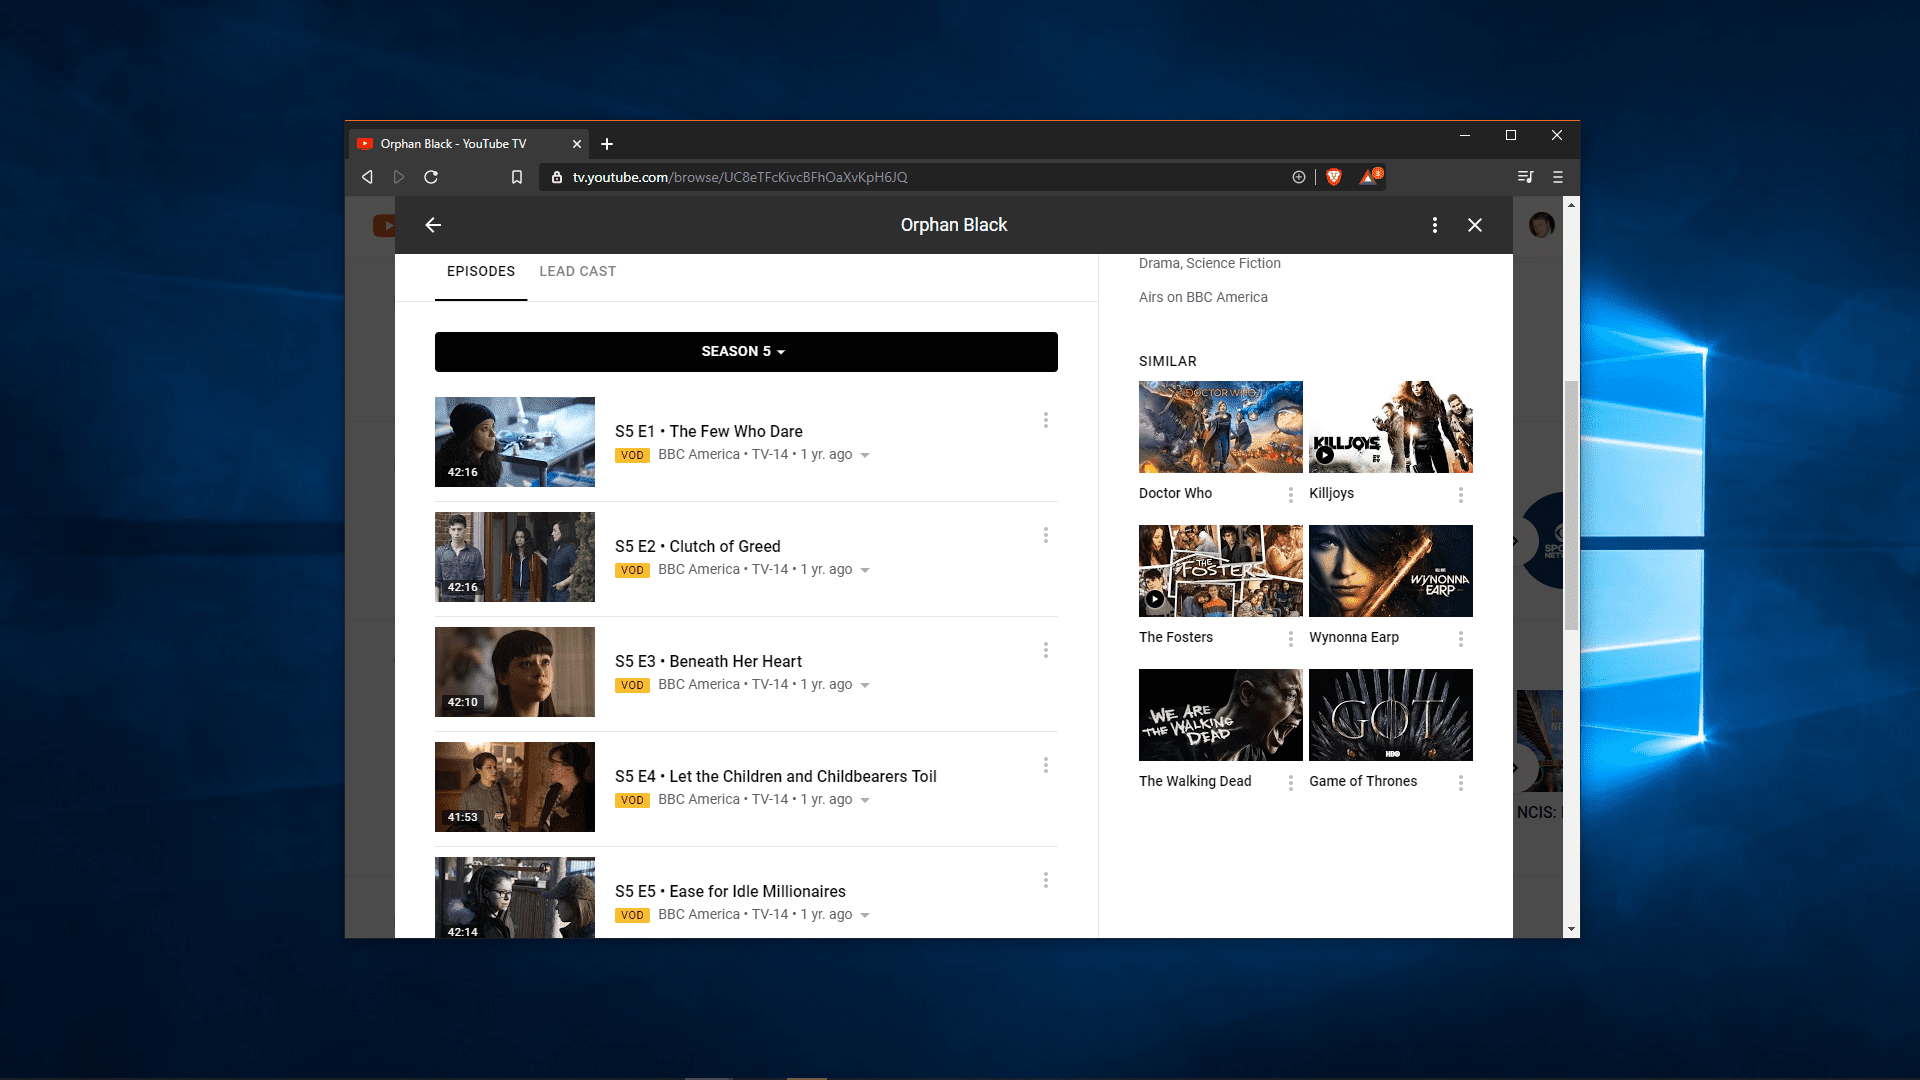The height and width of the screenshot is (1080, 1920).
Task: Play the Let the Children thumbnail
Action: (x=515, y=787)
